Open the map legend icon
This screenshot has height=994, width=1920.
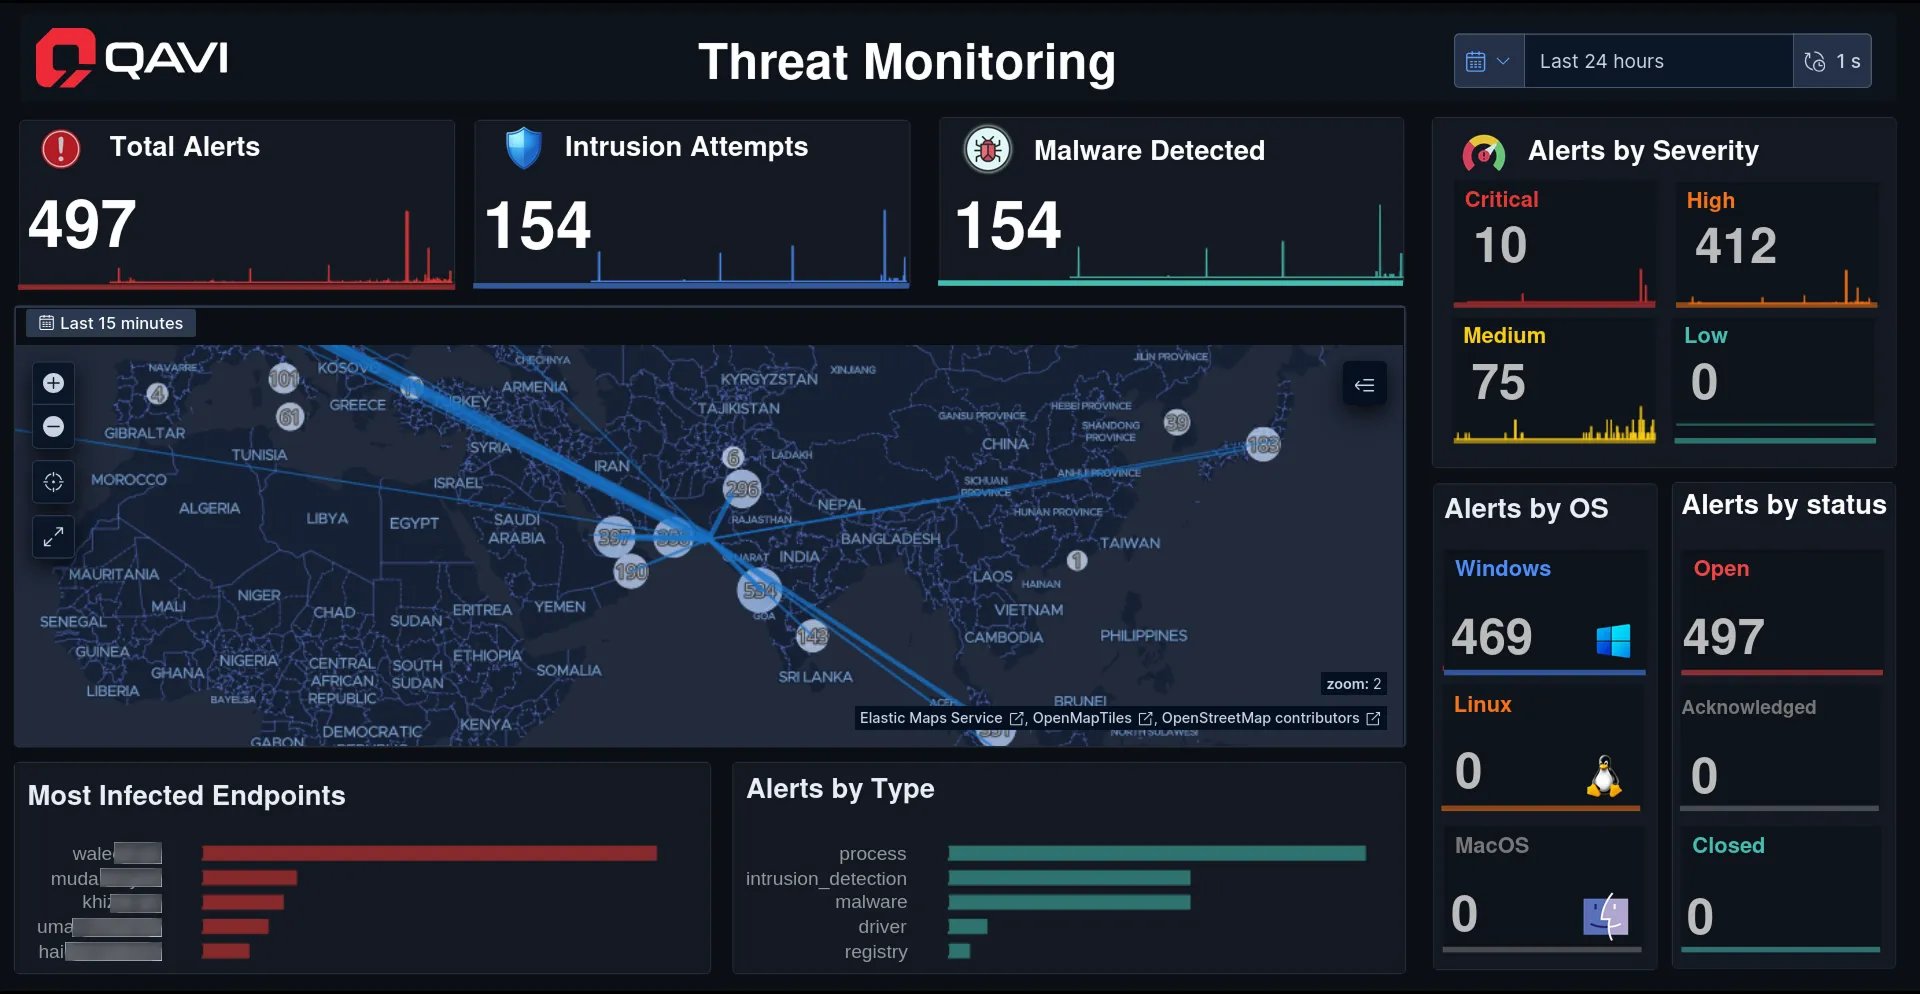(1365, 384)
